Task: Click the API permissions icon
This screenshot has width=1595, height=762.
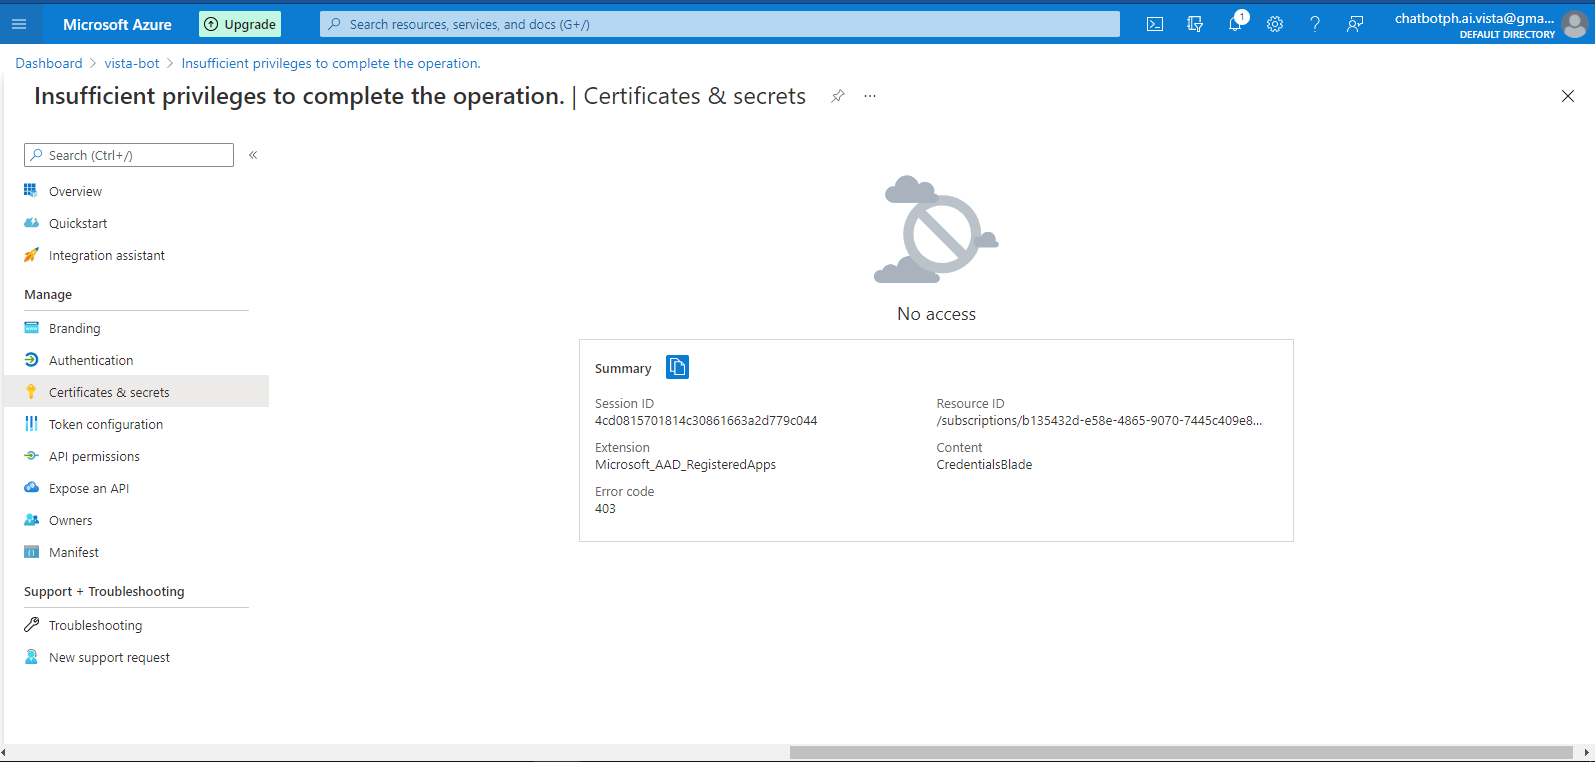Action: (x=31, y=456)
